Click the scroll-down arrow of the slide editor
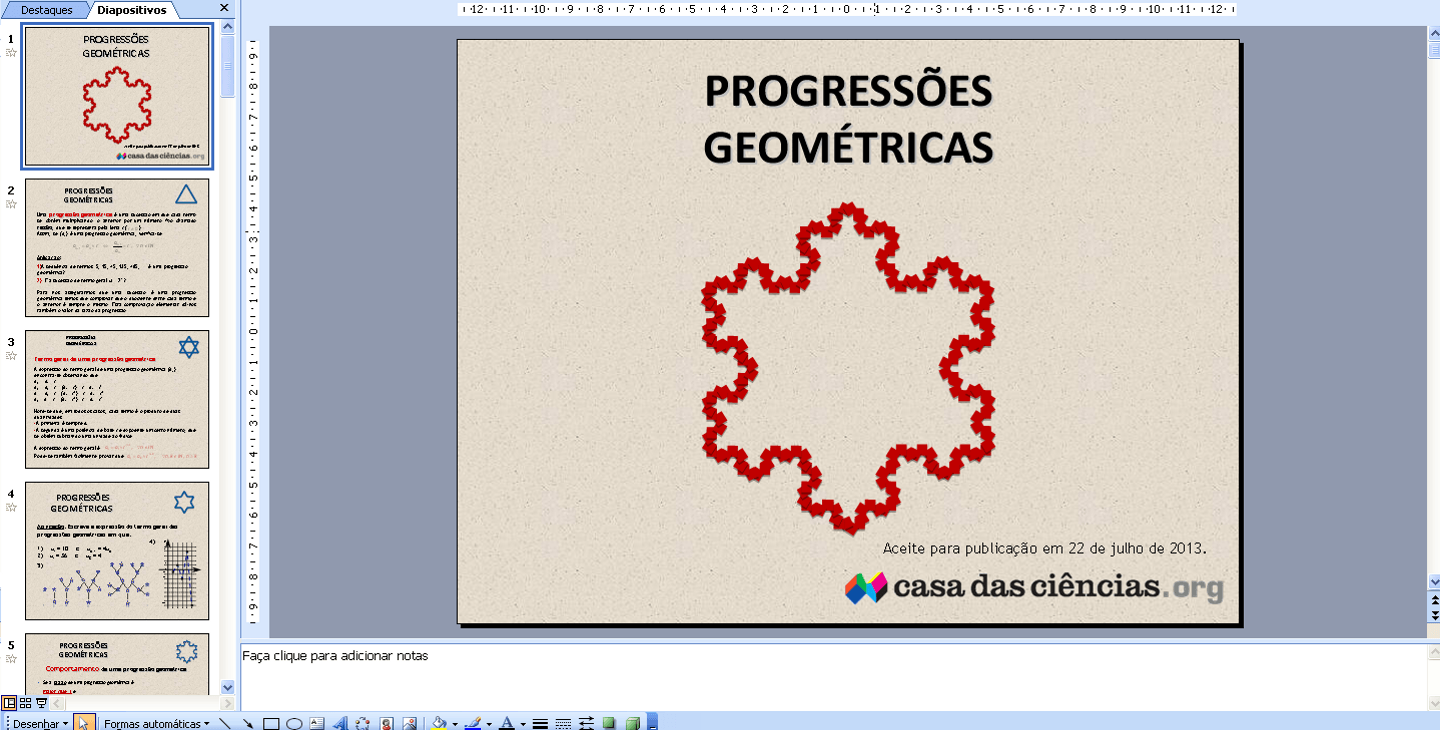 pyautogui.click(x=1433, y=582)
